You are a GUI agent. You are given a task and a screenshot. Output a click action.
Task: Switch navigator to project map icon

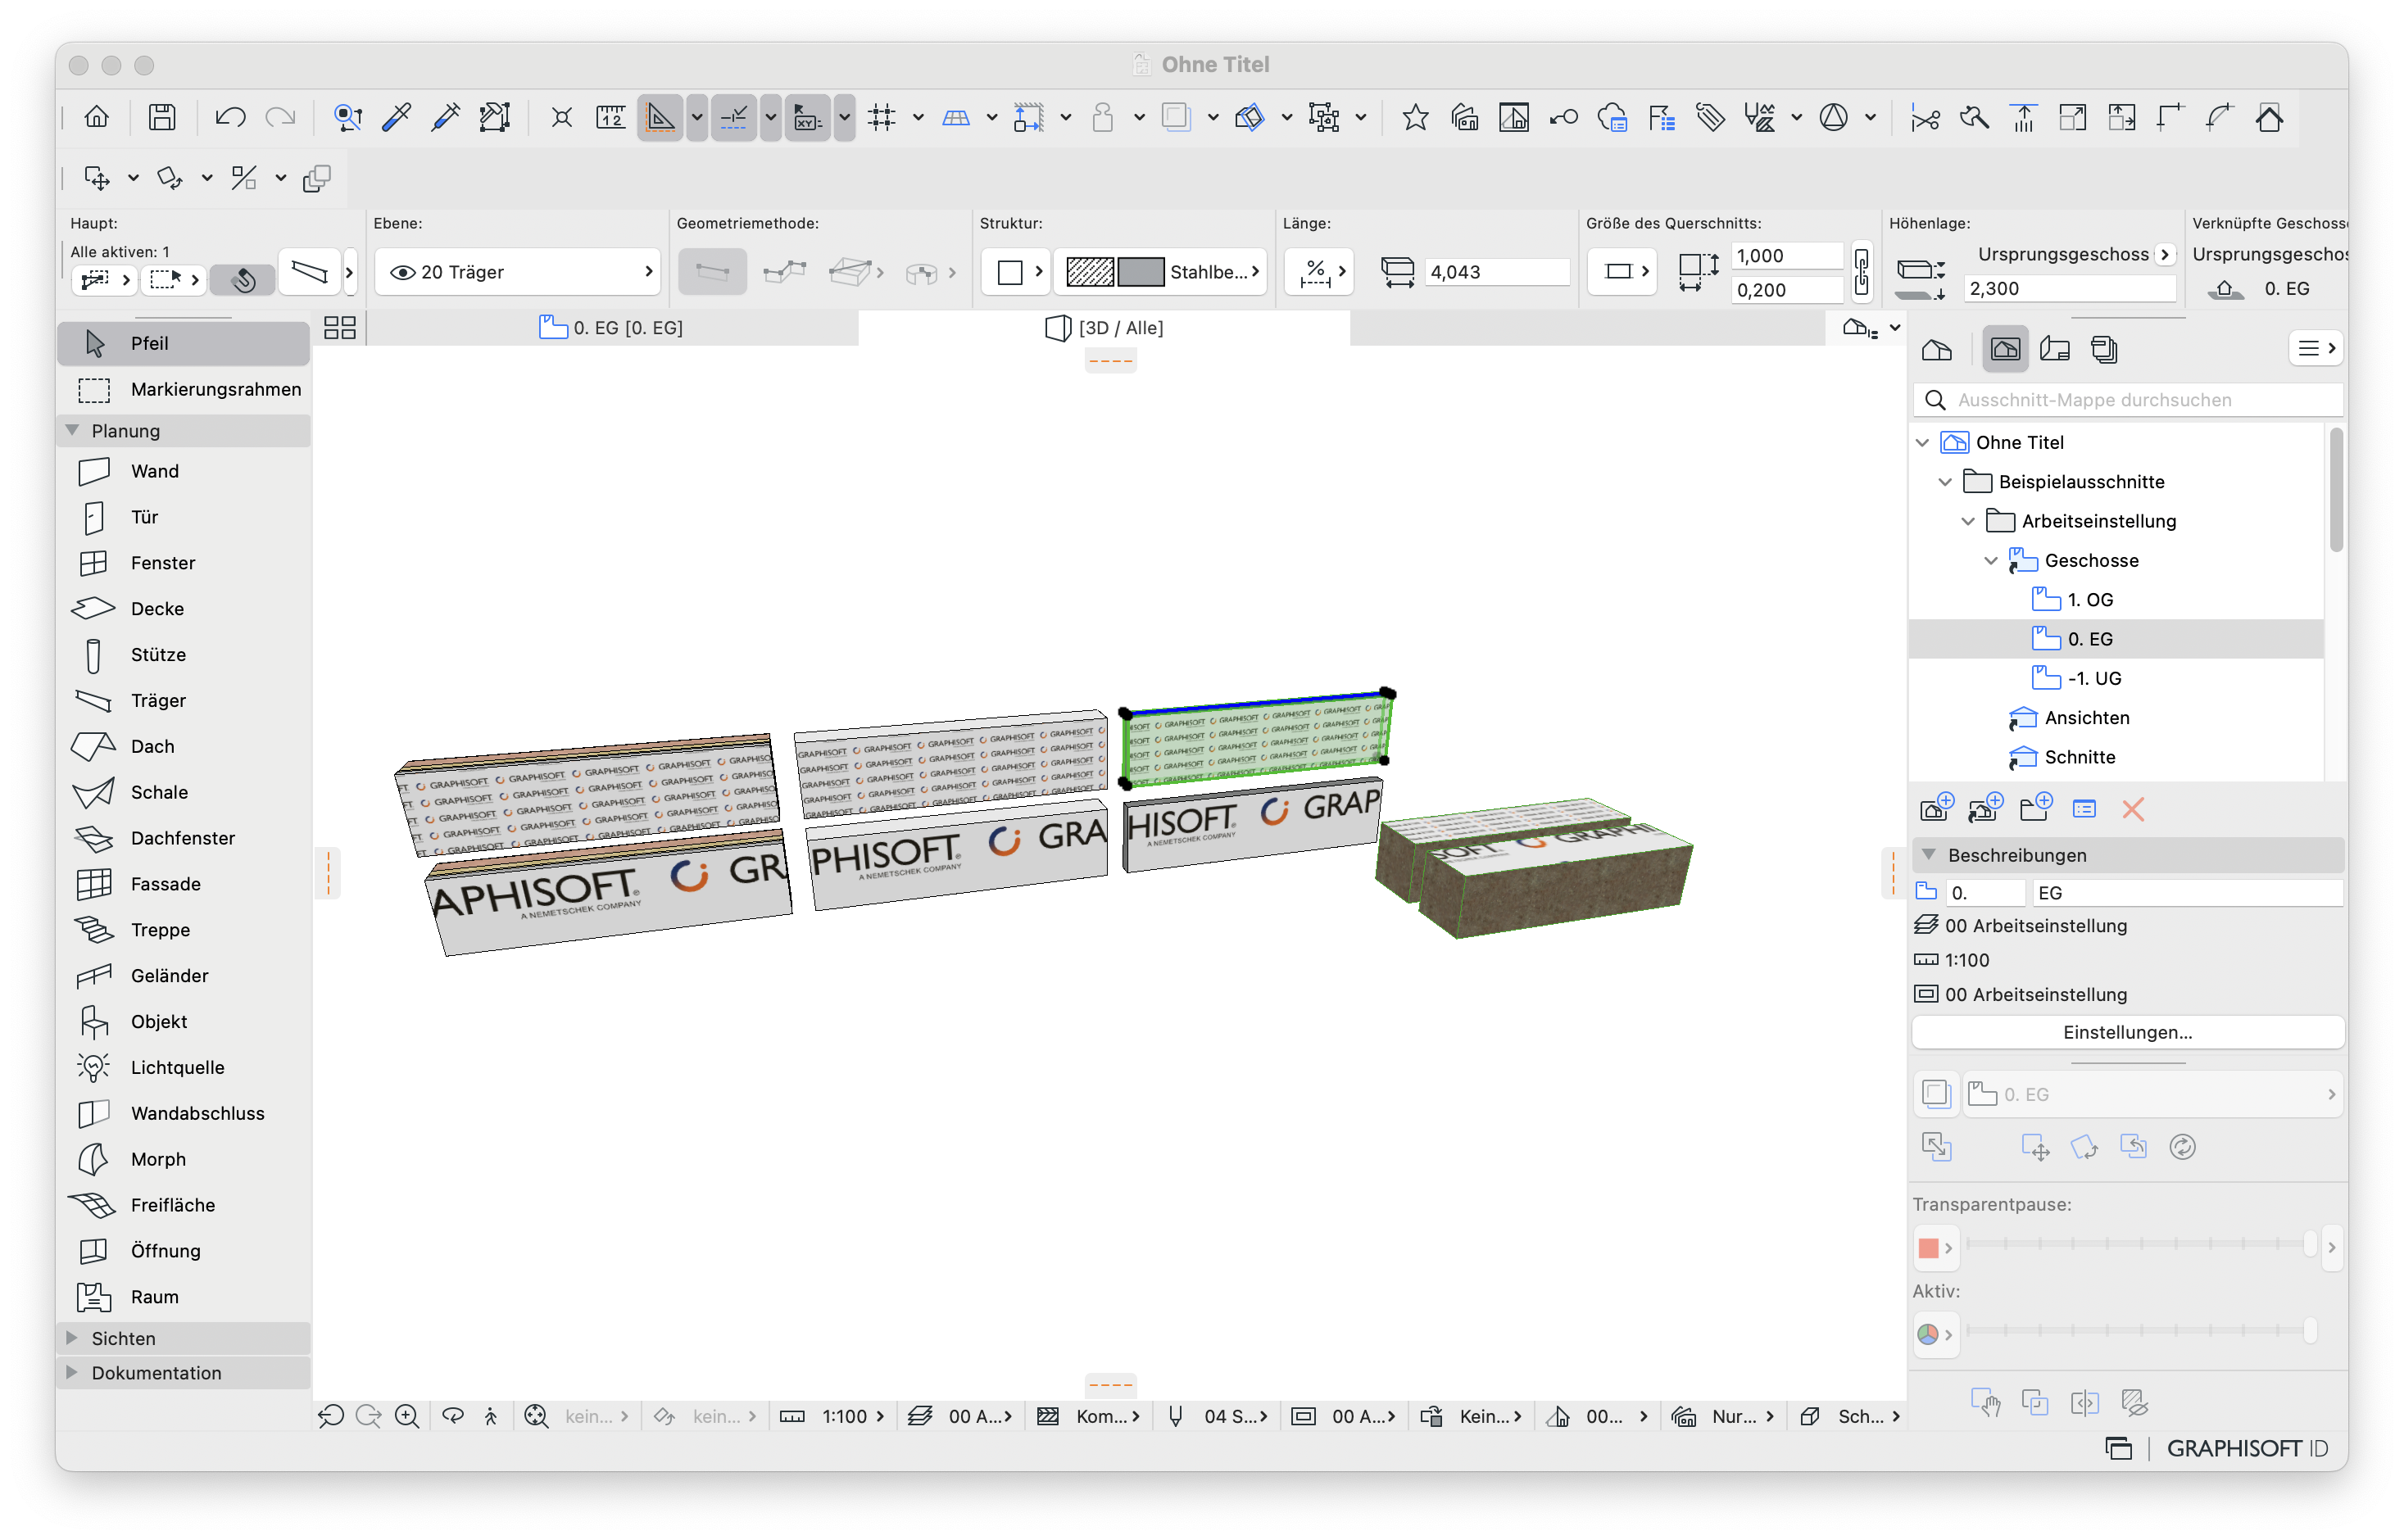coord(1937,349)
